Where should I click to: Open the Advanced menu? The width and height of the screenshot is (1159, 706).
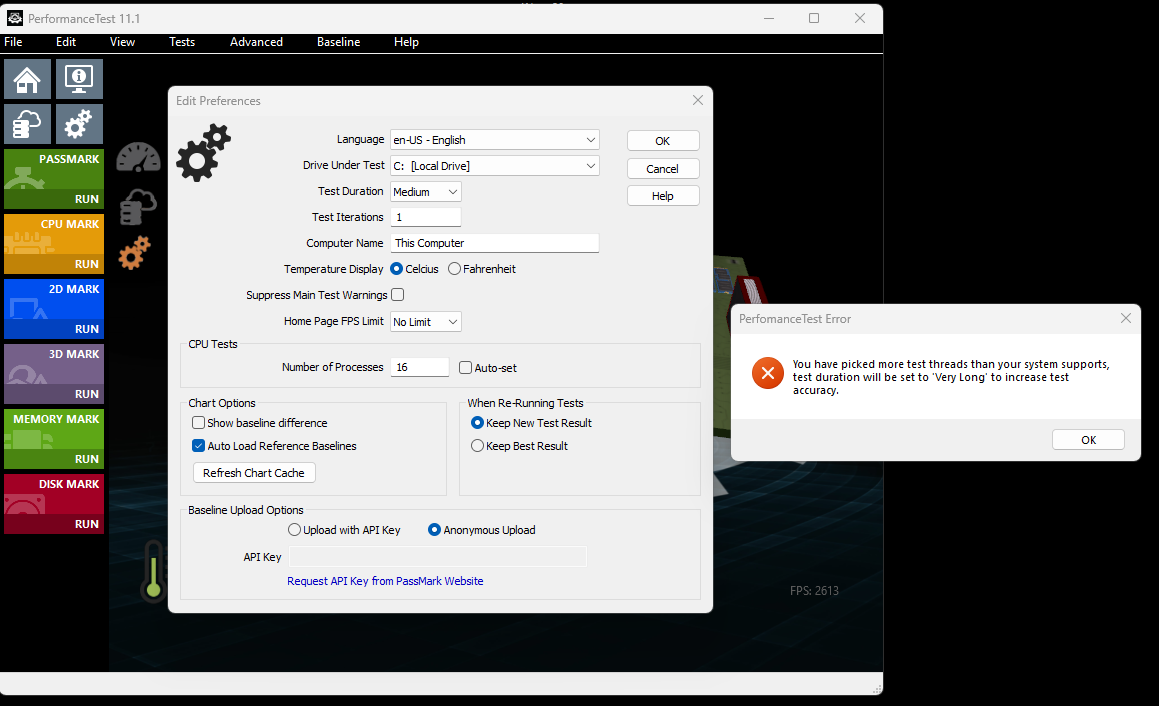(256, 42)
